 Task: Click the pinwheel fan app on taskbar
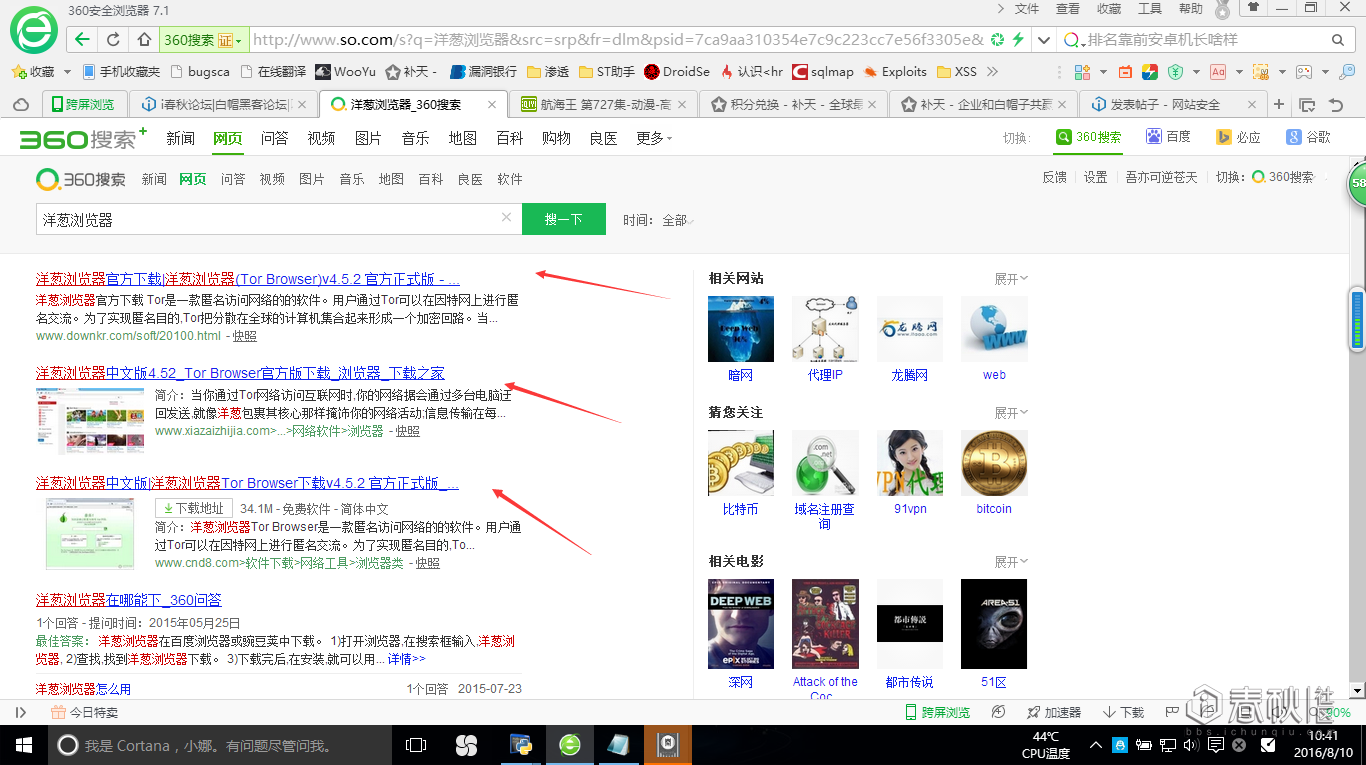[x=466, y=745]
